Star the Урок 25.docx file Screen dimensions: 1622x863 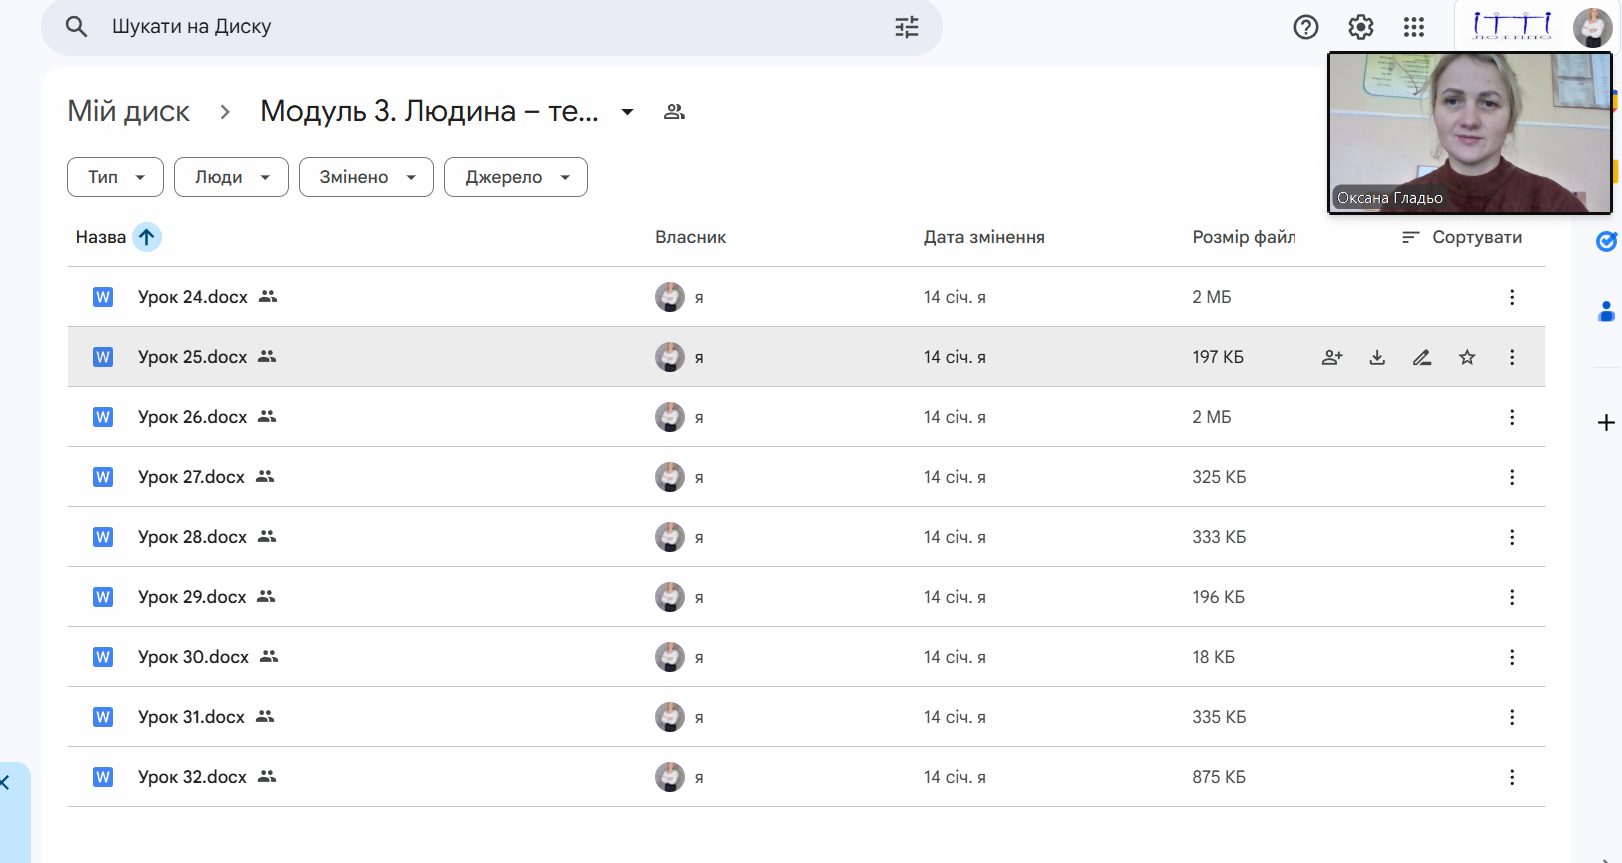(1467, 357)
